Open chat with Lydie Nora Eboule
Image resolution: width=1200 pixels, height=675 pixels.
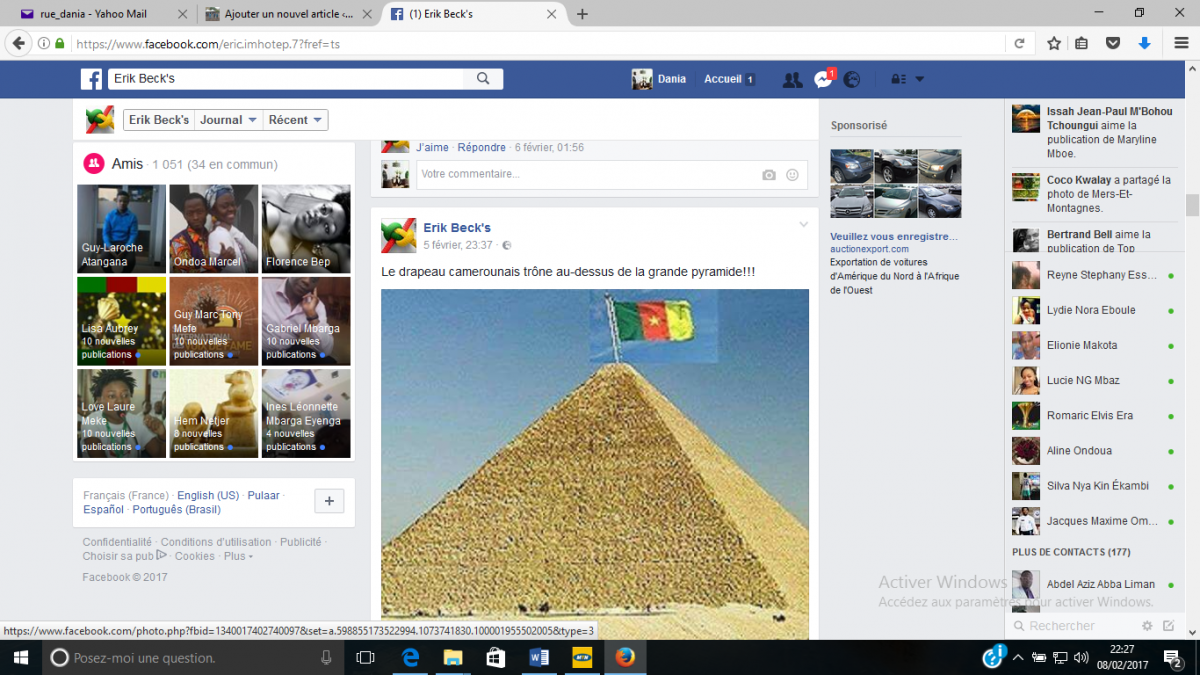point(1095,310)
